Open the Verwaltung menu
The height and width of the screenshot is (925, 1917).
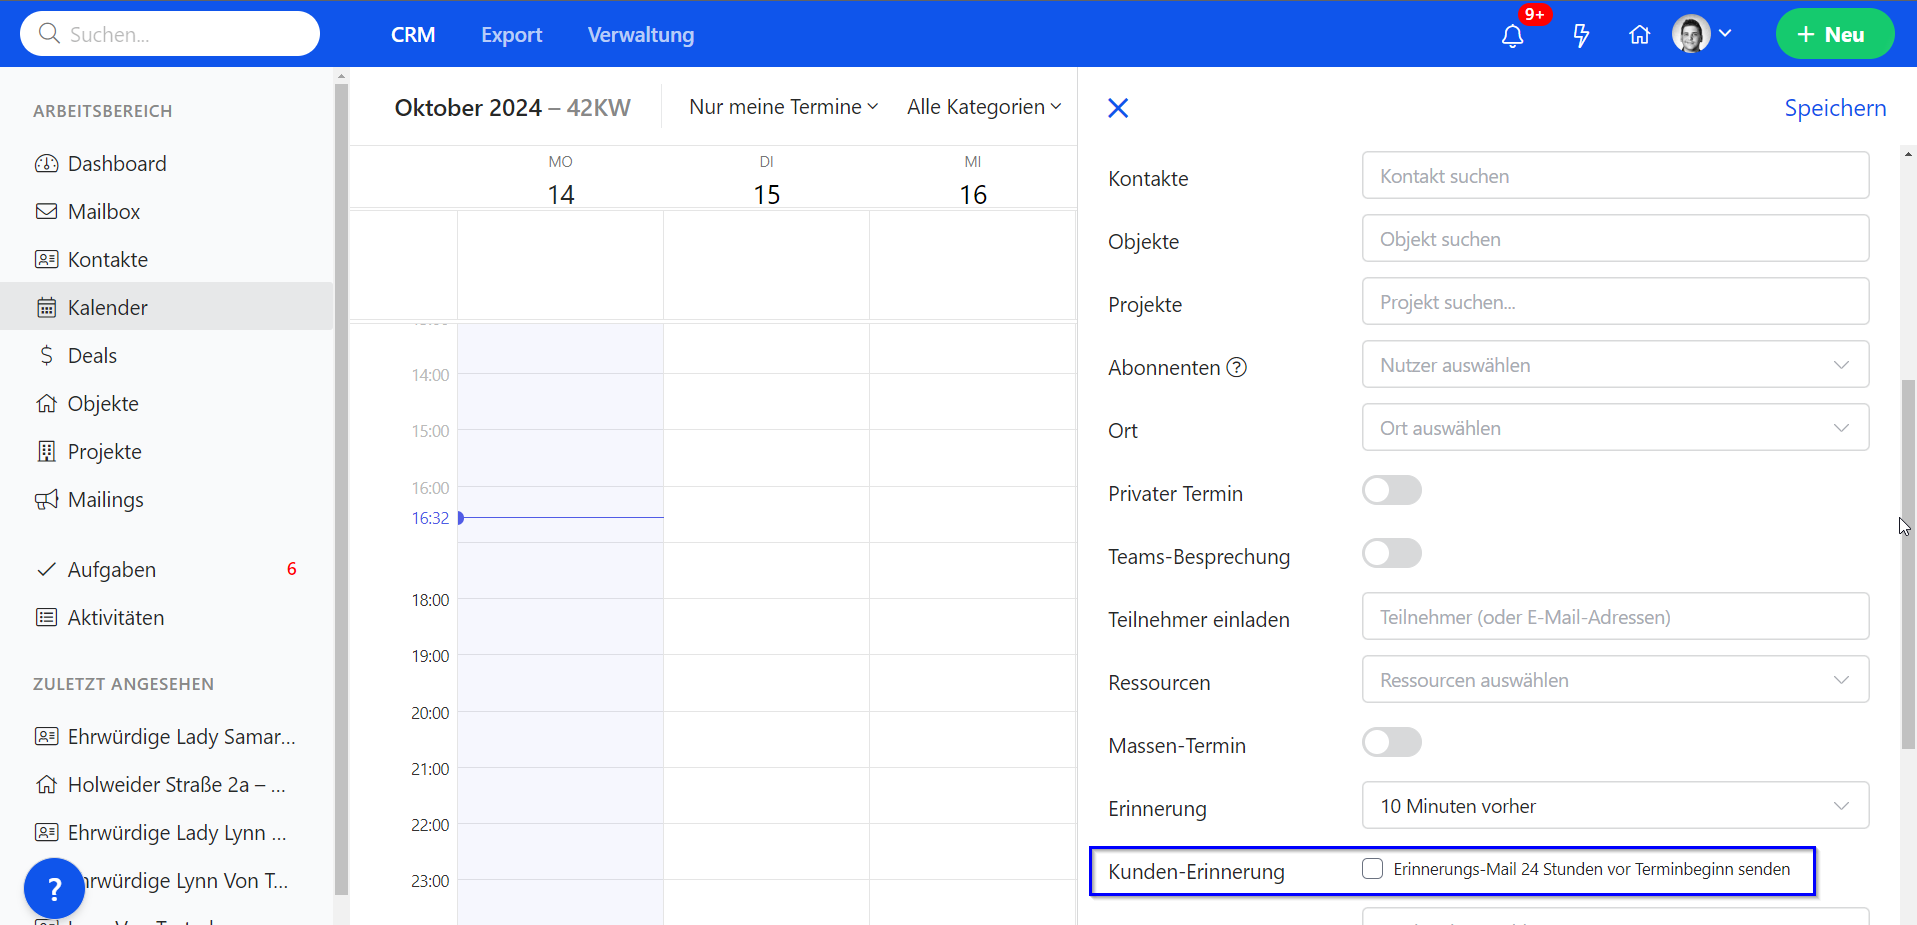(x=640, y=35)
